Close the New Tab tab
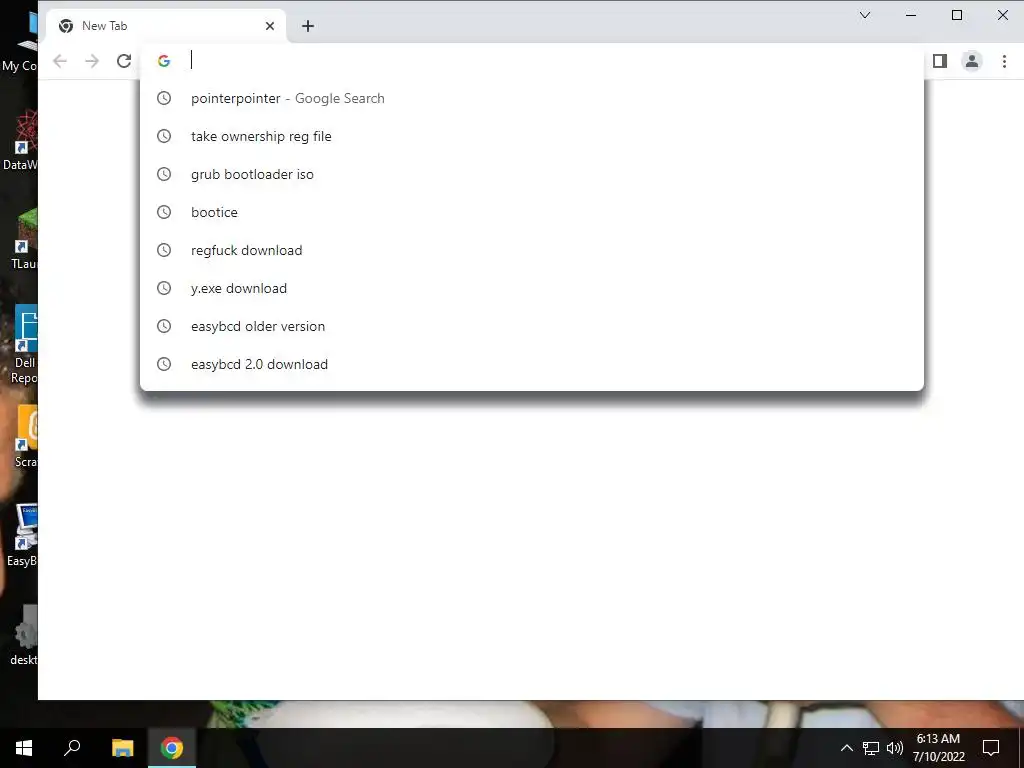The height and width of the screenshot is (768, 1024). 270,26
